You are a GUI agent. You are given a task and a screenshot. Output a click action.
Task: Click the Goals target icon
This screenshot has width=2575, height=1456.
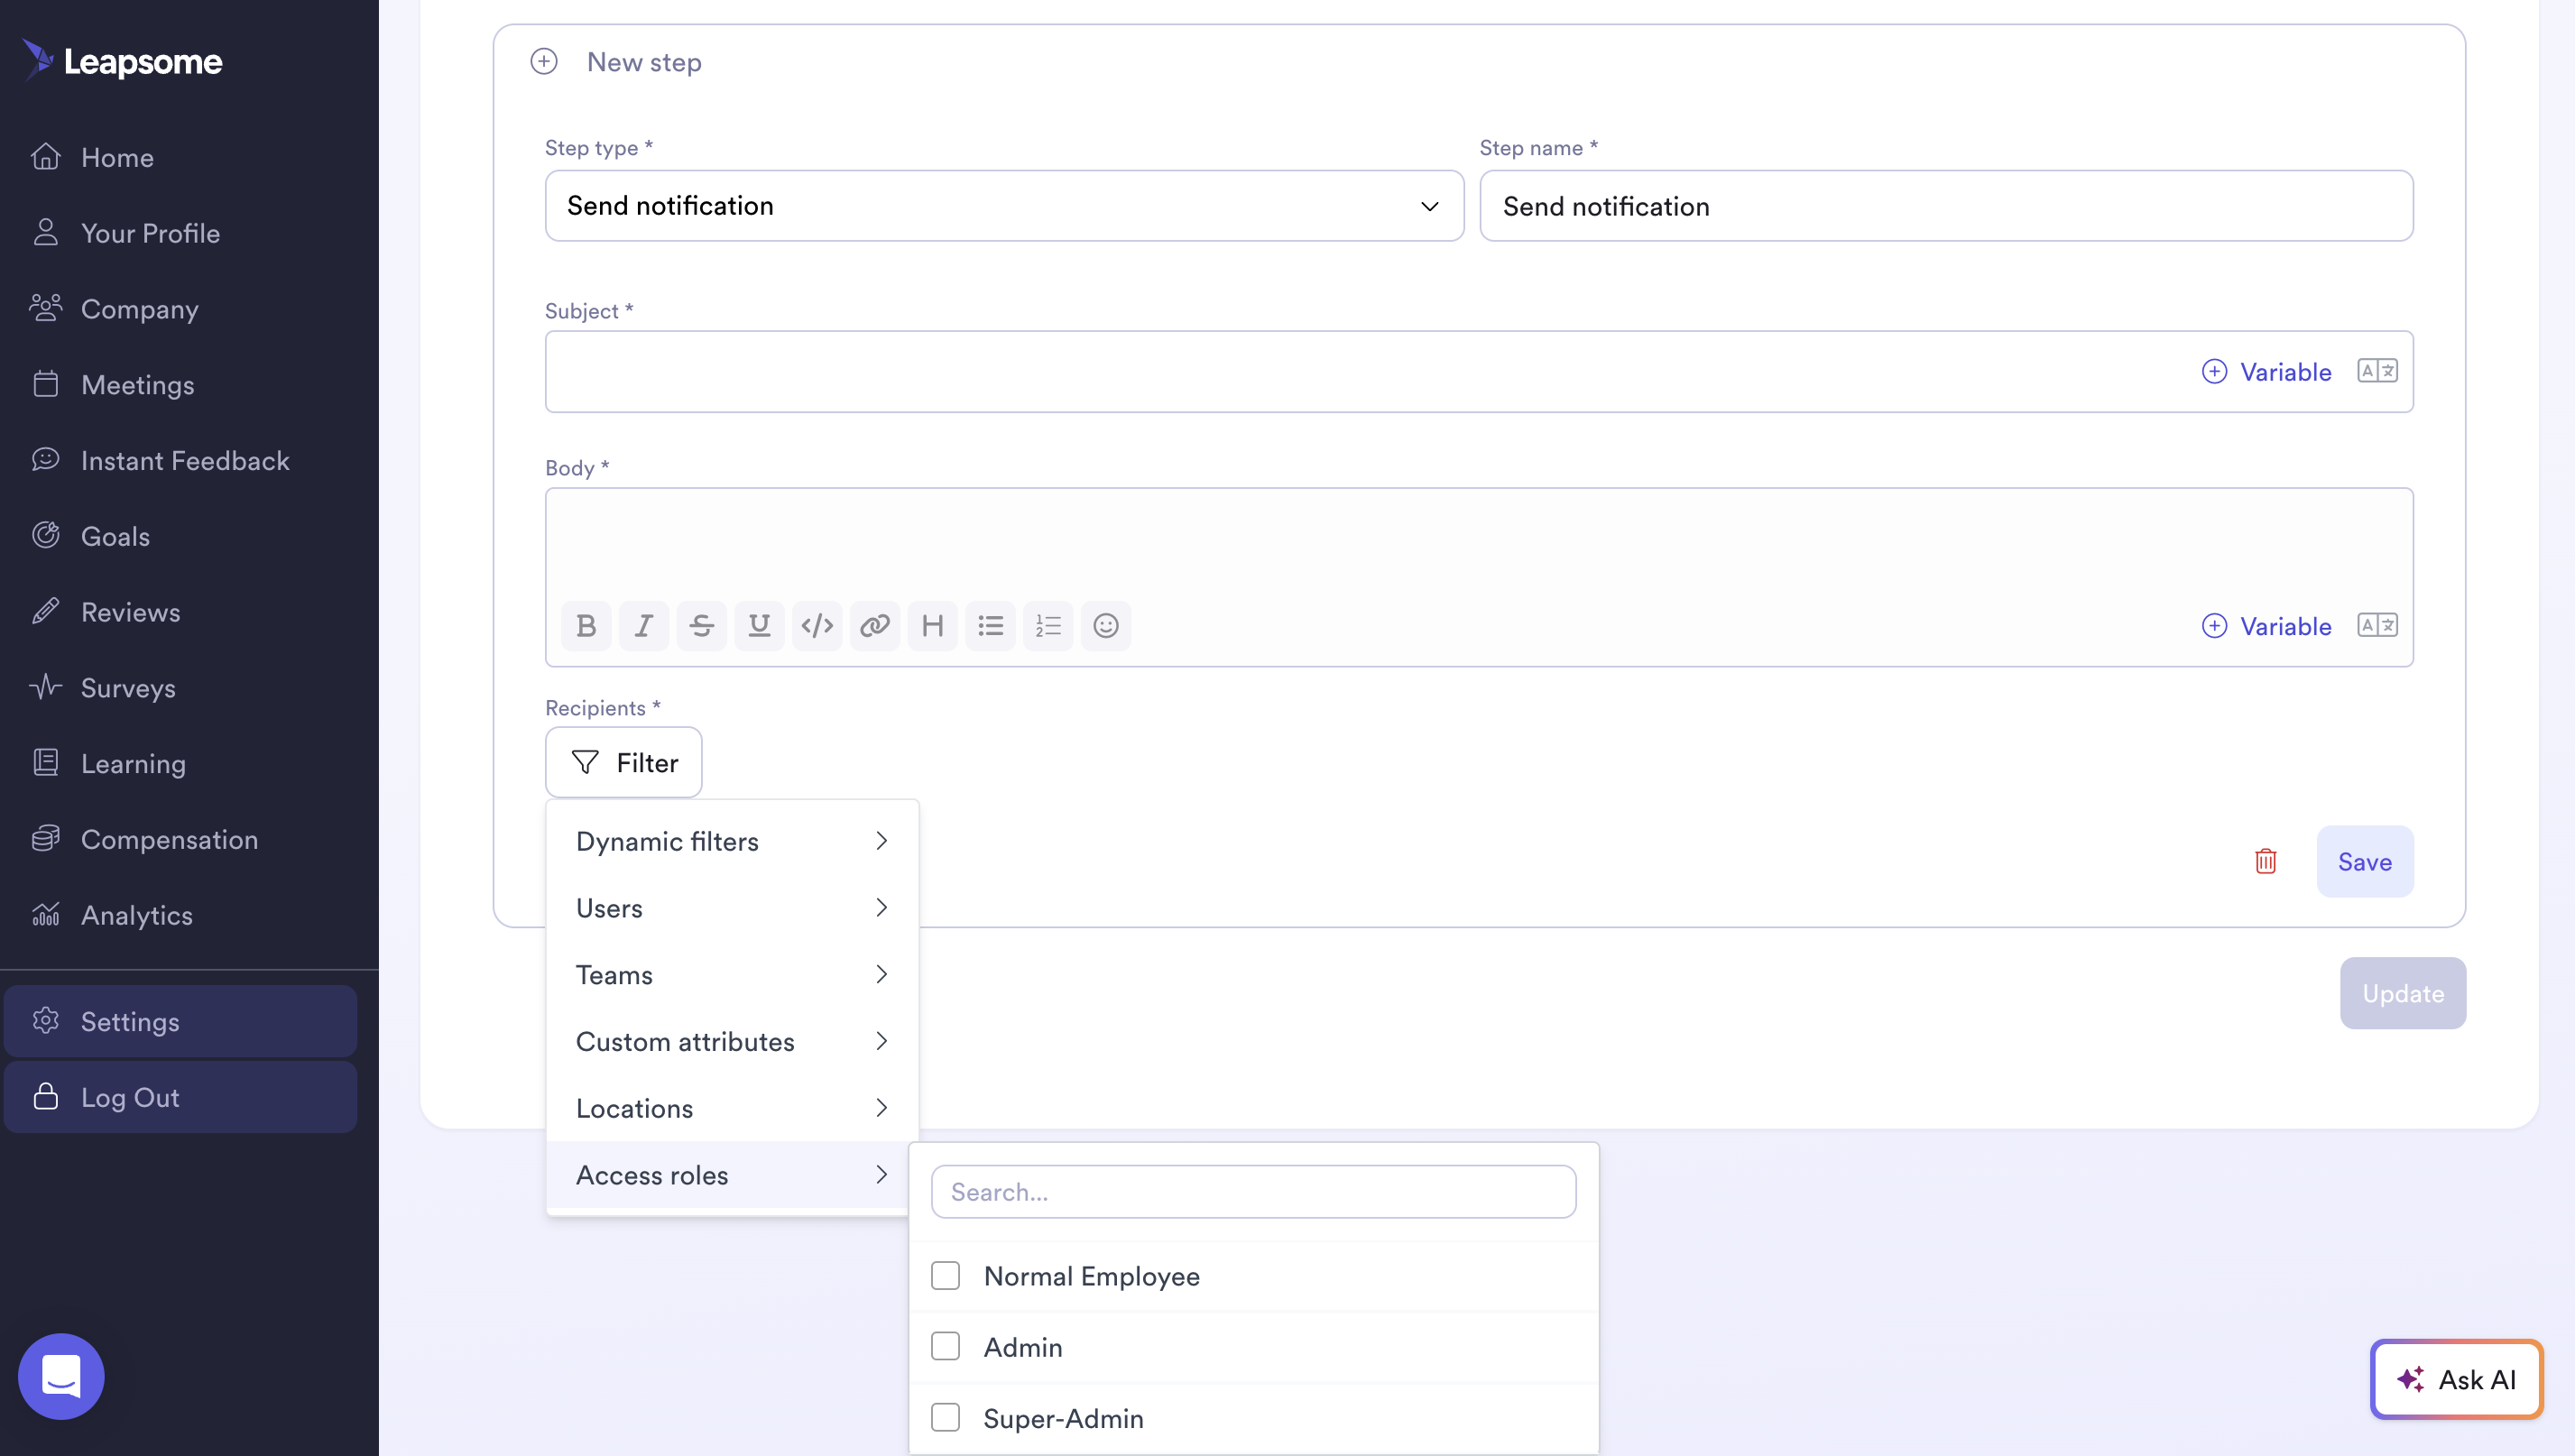[x=46, y=536]
